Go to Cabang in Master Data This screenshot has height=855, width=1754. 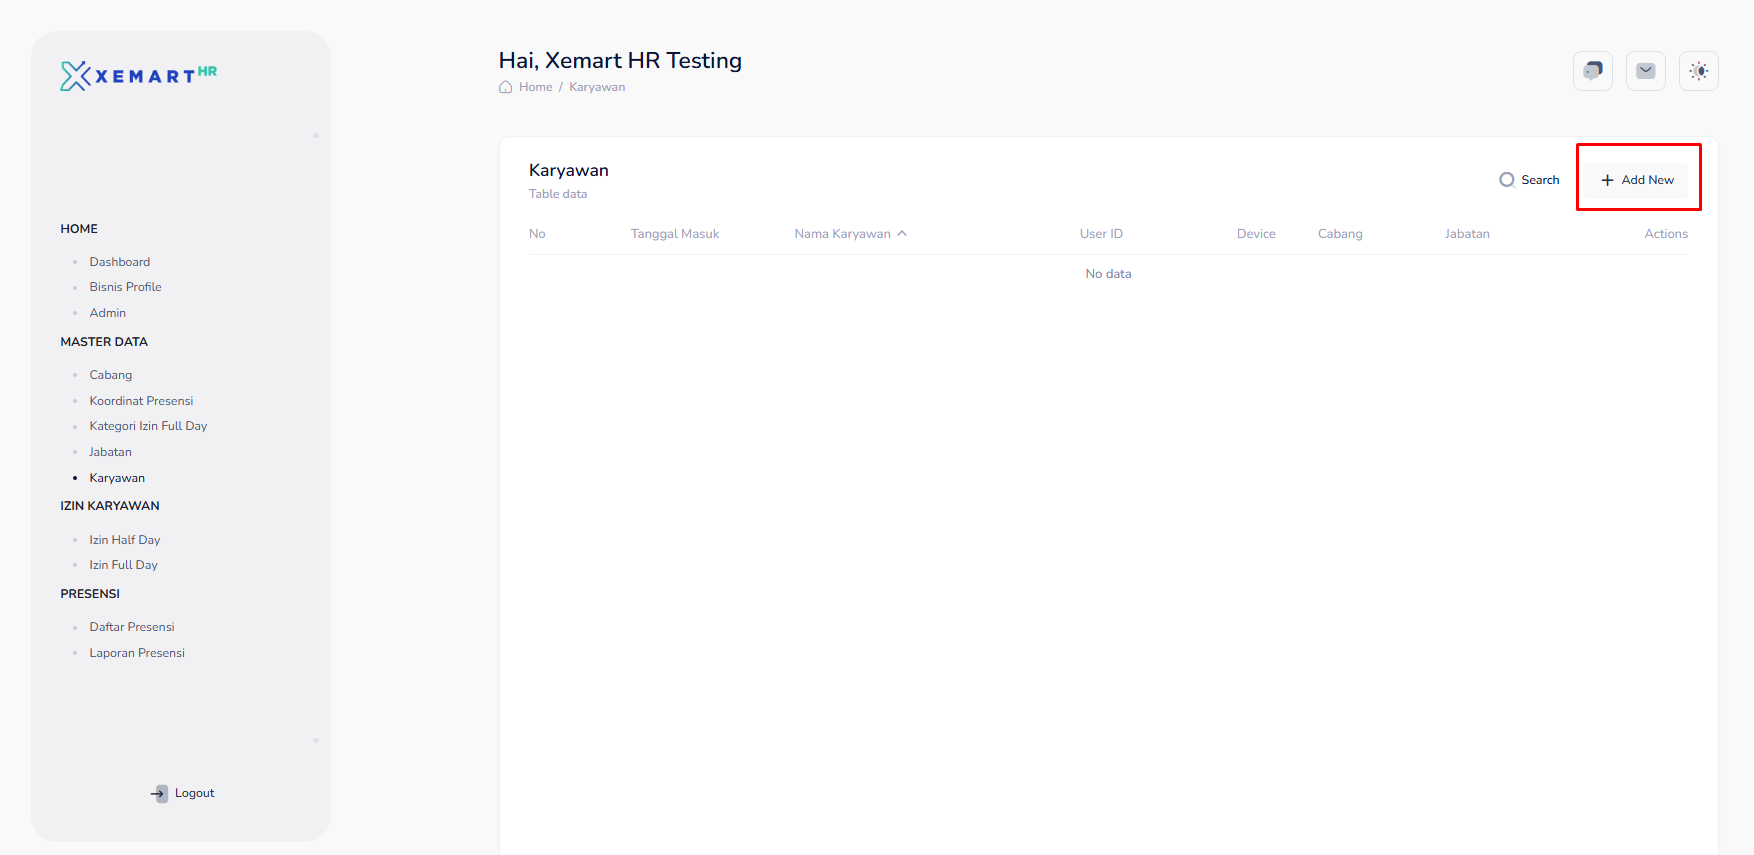[x=110, y=375]
